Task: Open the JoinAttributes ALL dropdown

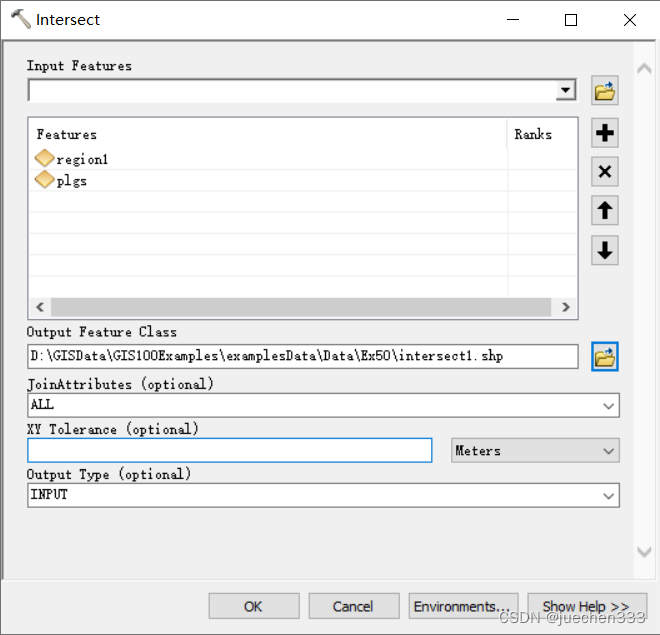Action: coord(608,406)
